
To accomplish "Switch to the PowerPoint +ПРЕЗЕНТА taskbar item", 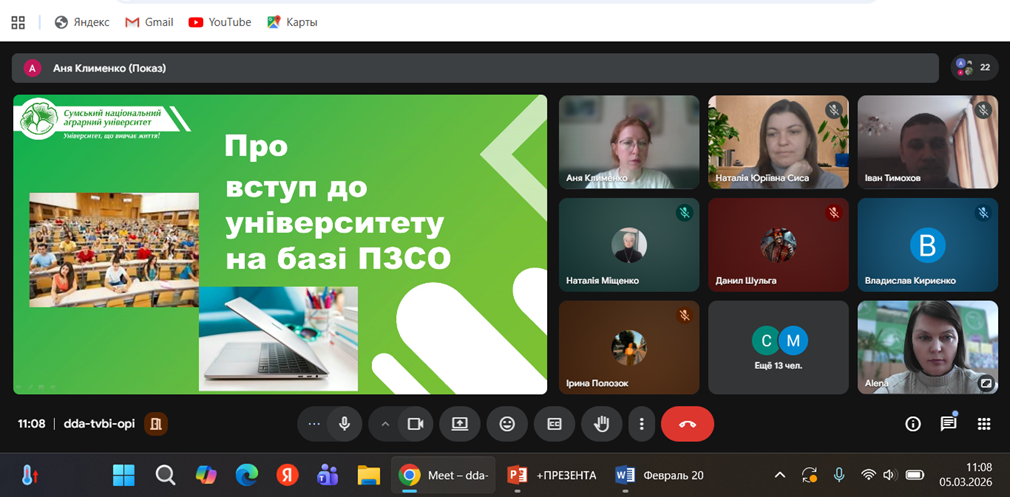I will tap(551, 475).
